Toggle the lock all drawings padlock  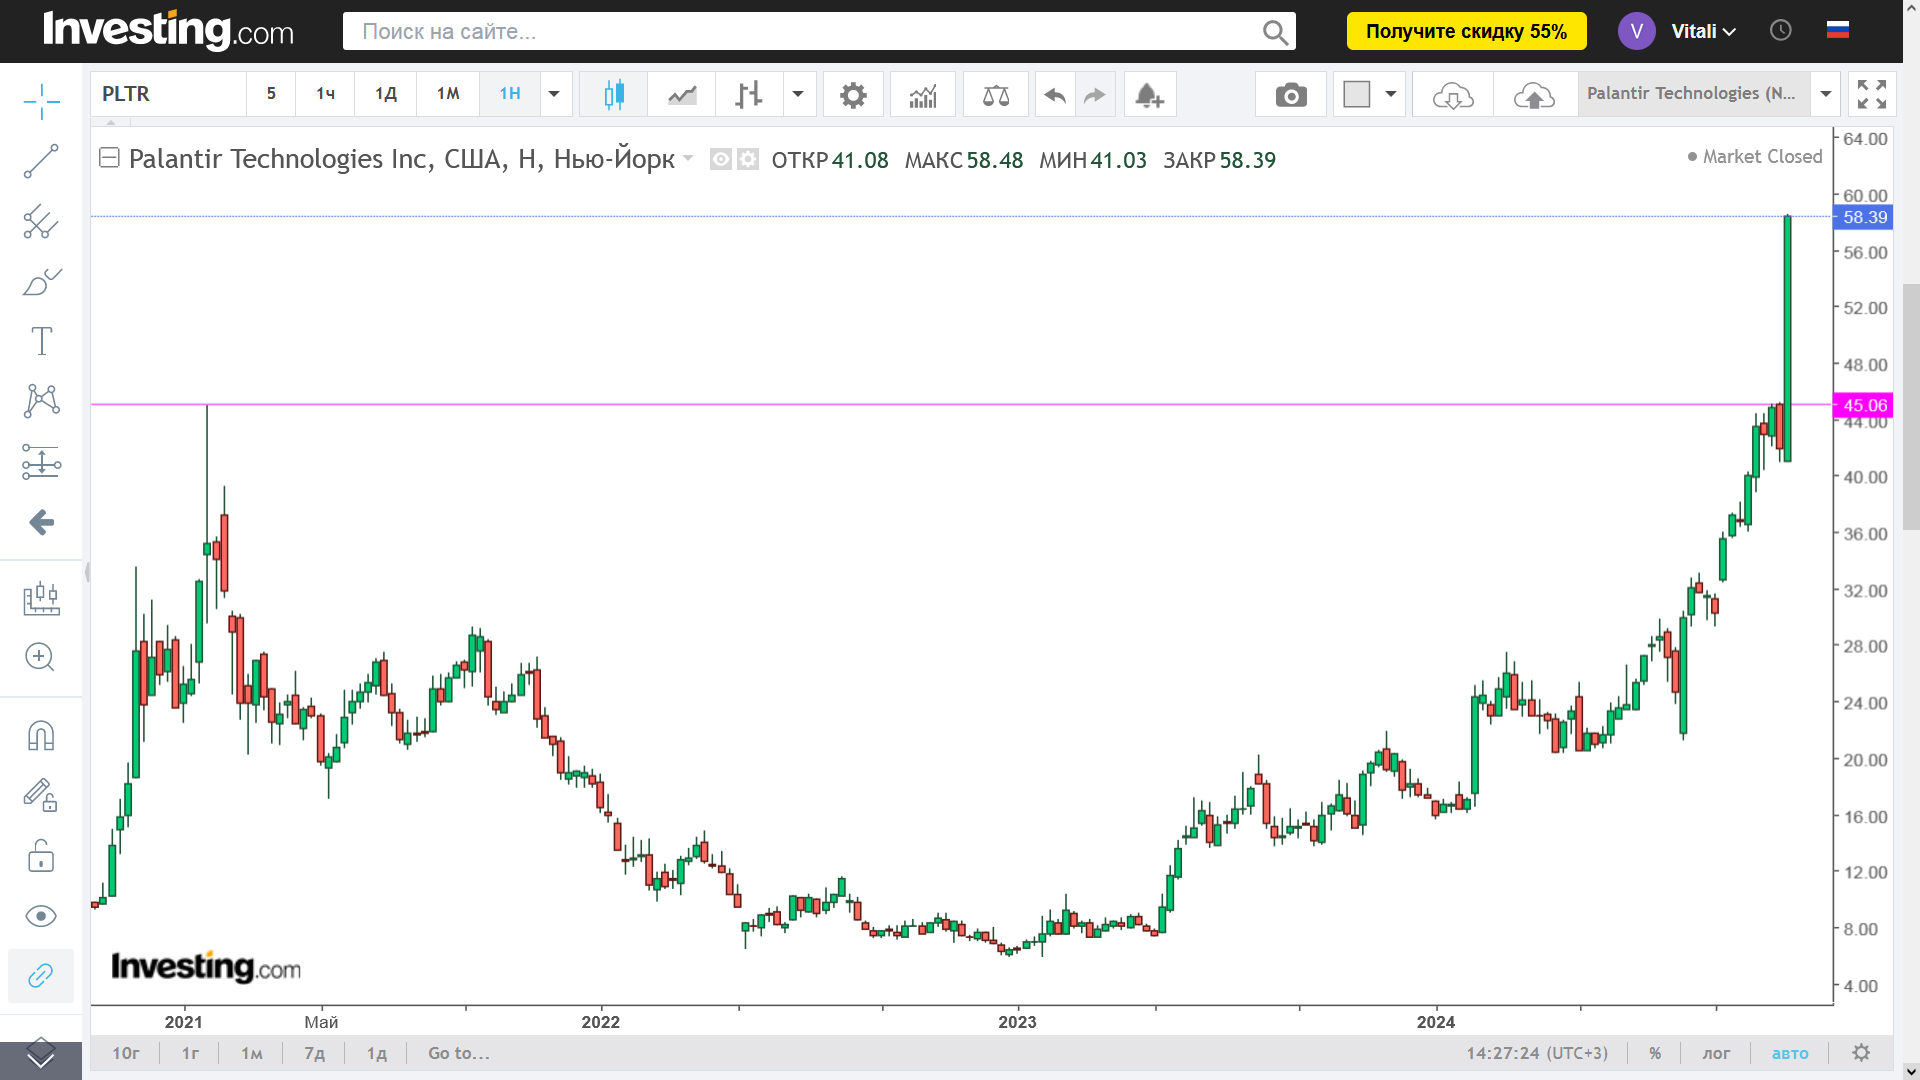coord(41,856)
